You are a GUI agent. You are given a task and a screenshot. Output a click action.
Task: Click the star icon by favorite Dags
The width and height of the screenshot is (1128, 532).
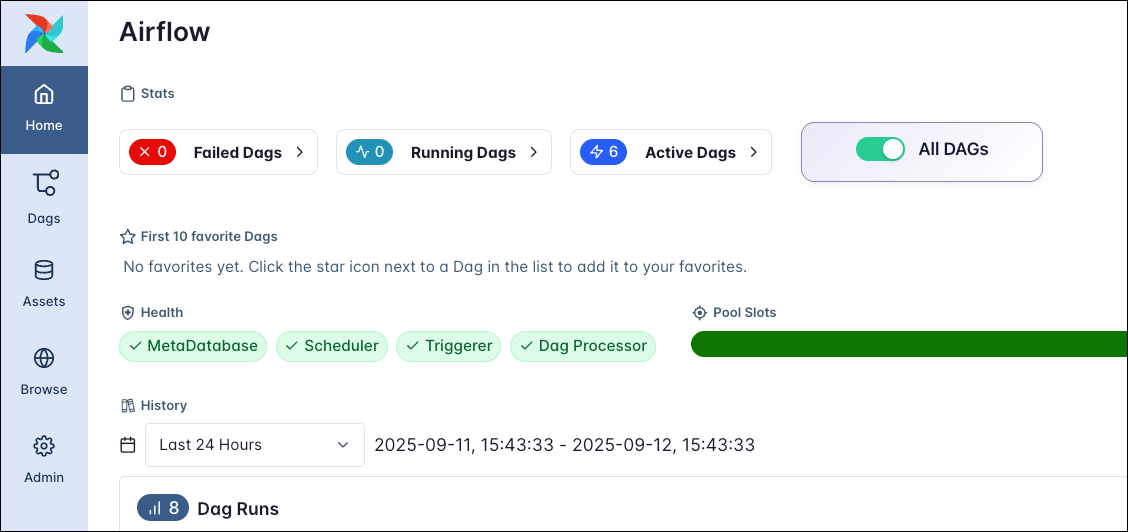128,237
